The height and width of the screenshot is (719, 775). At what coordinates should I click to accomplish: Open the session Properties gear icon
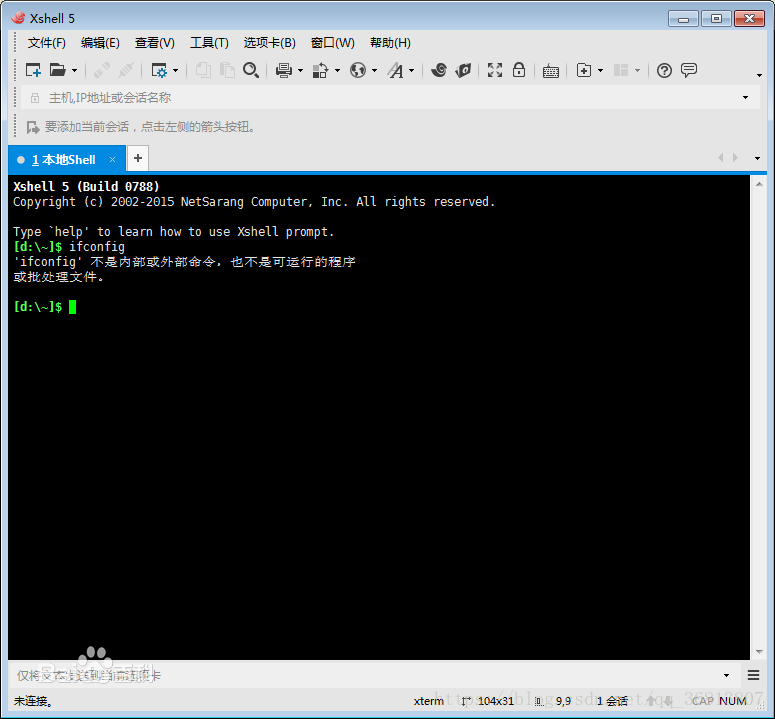pos(159,70)
